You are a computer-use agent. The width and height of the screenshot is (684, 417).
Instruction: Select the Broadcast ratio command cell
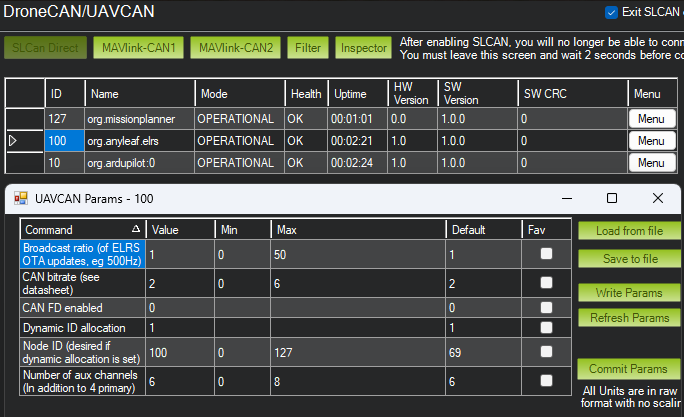[x=82, y=254]
